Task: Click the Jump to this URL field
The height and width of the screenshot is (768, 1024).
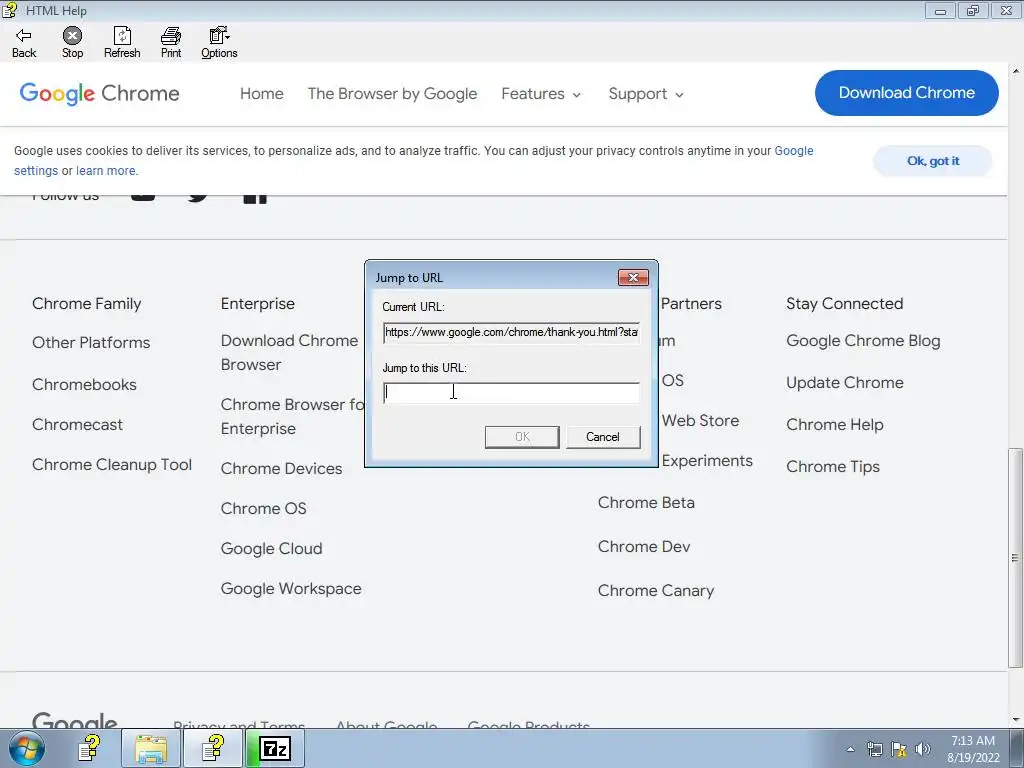Action: pyautogui.click(x=511, y=392)
